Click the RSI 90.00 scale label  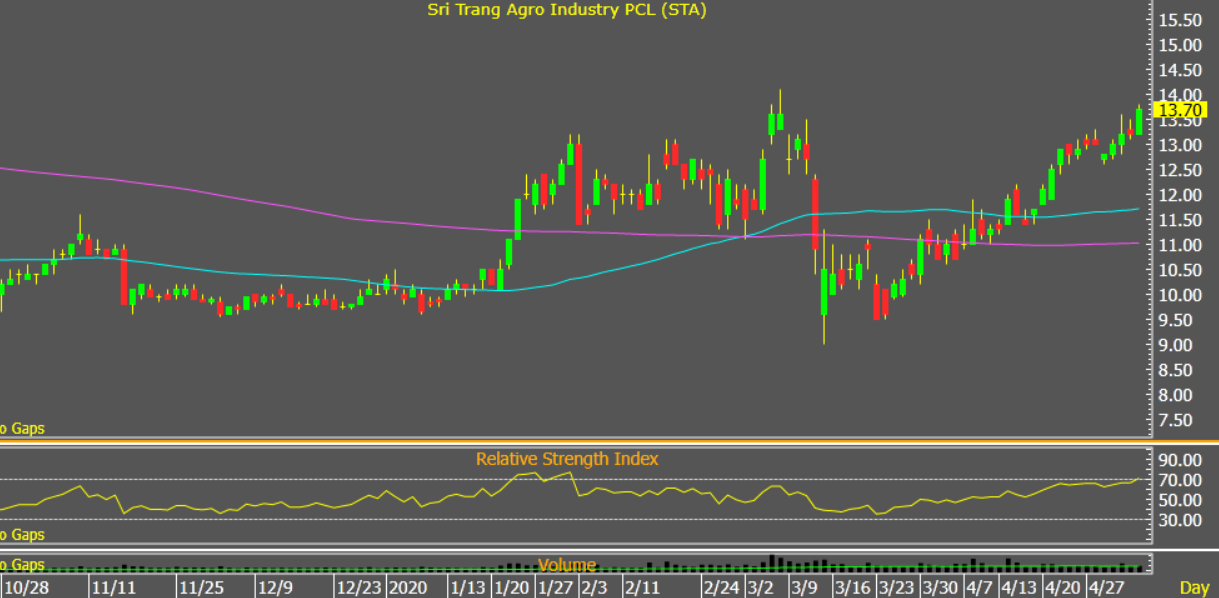1180,460
